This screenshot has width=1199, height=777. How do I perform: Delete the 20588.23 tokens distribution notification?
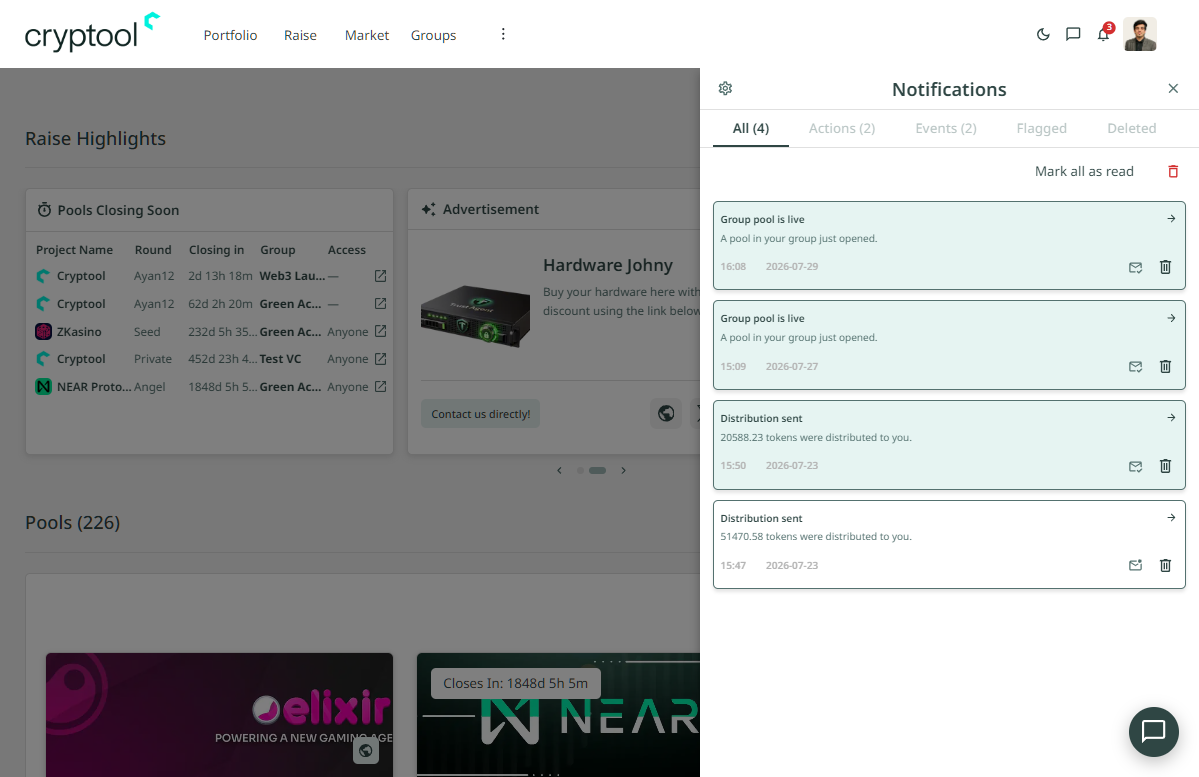pyautogui.click(x=1165, y=466)
